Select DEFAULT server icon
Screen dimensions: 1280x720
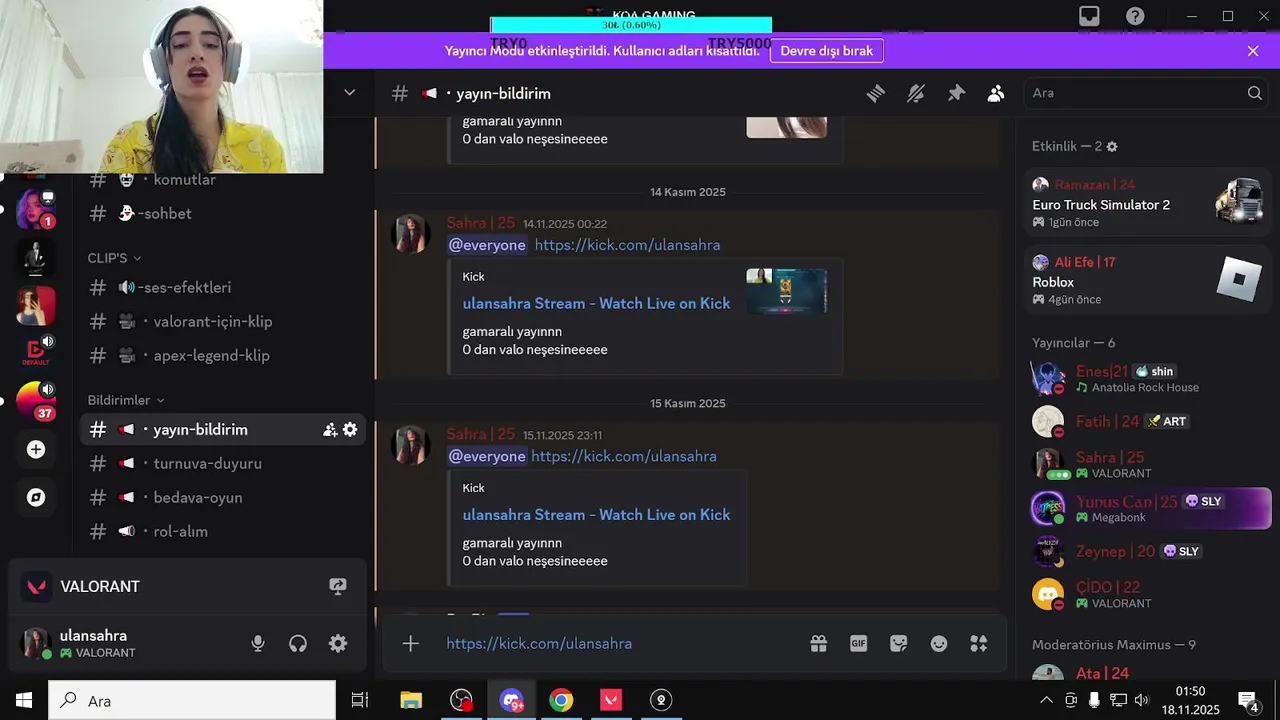(36, 353)
